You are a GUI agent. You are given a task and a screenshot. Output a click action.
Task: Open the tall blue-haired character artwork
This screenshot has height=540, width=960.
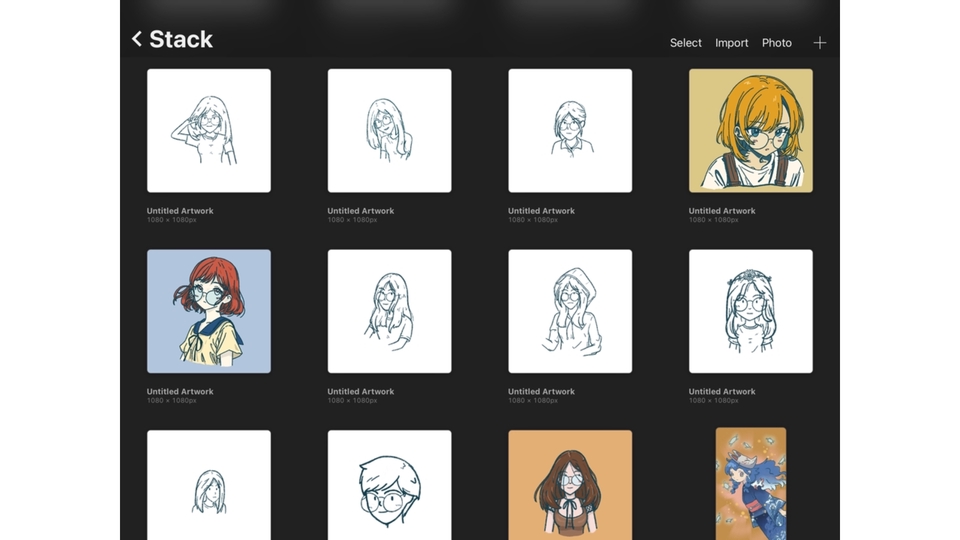(750, 484)
